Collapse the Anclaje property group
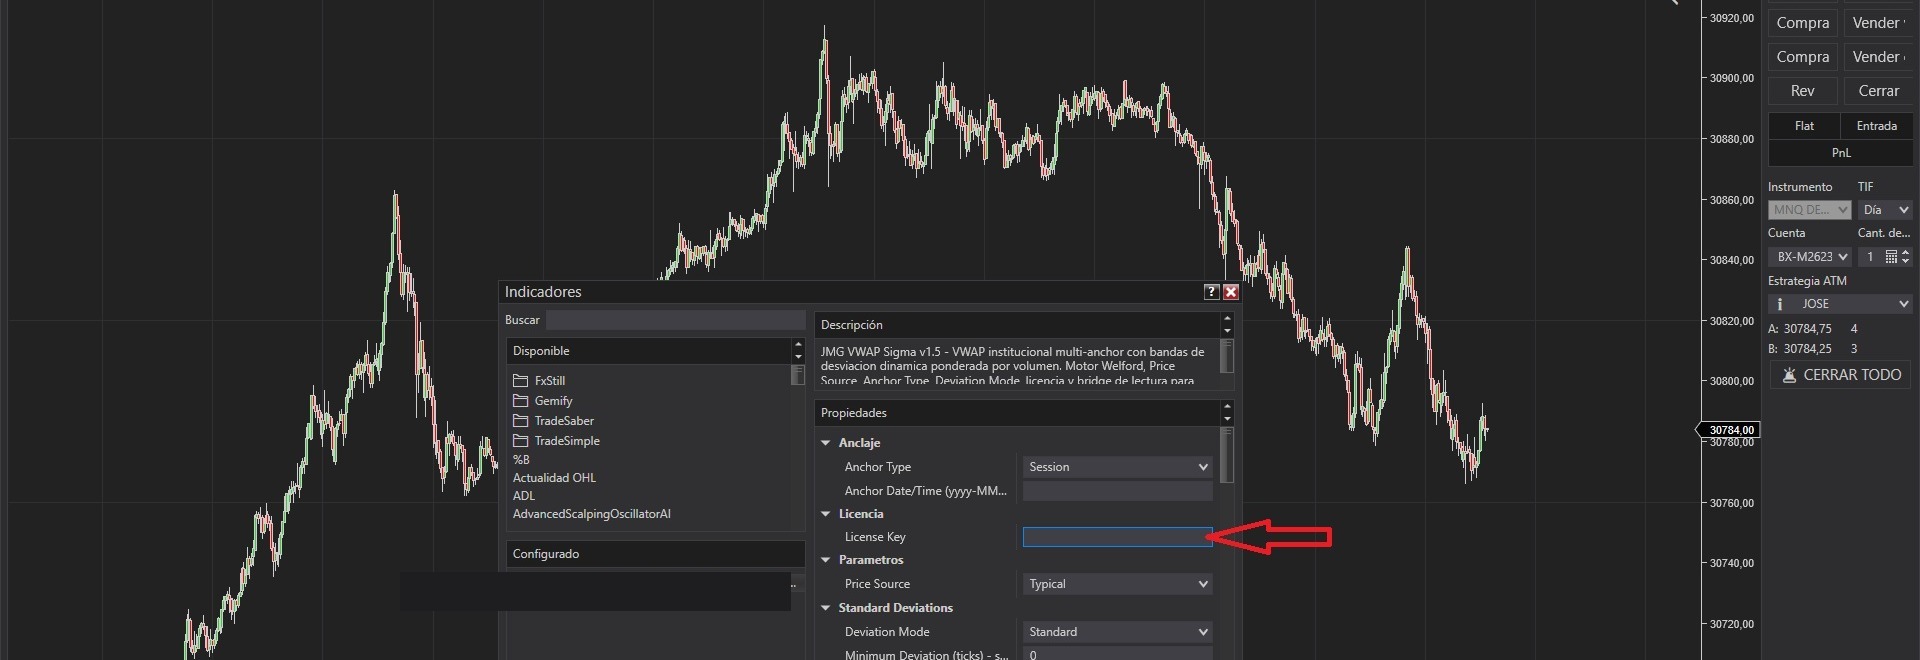Image resolution: width=1920 pixels, height=660 pixels. coord(826,443)
